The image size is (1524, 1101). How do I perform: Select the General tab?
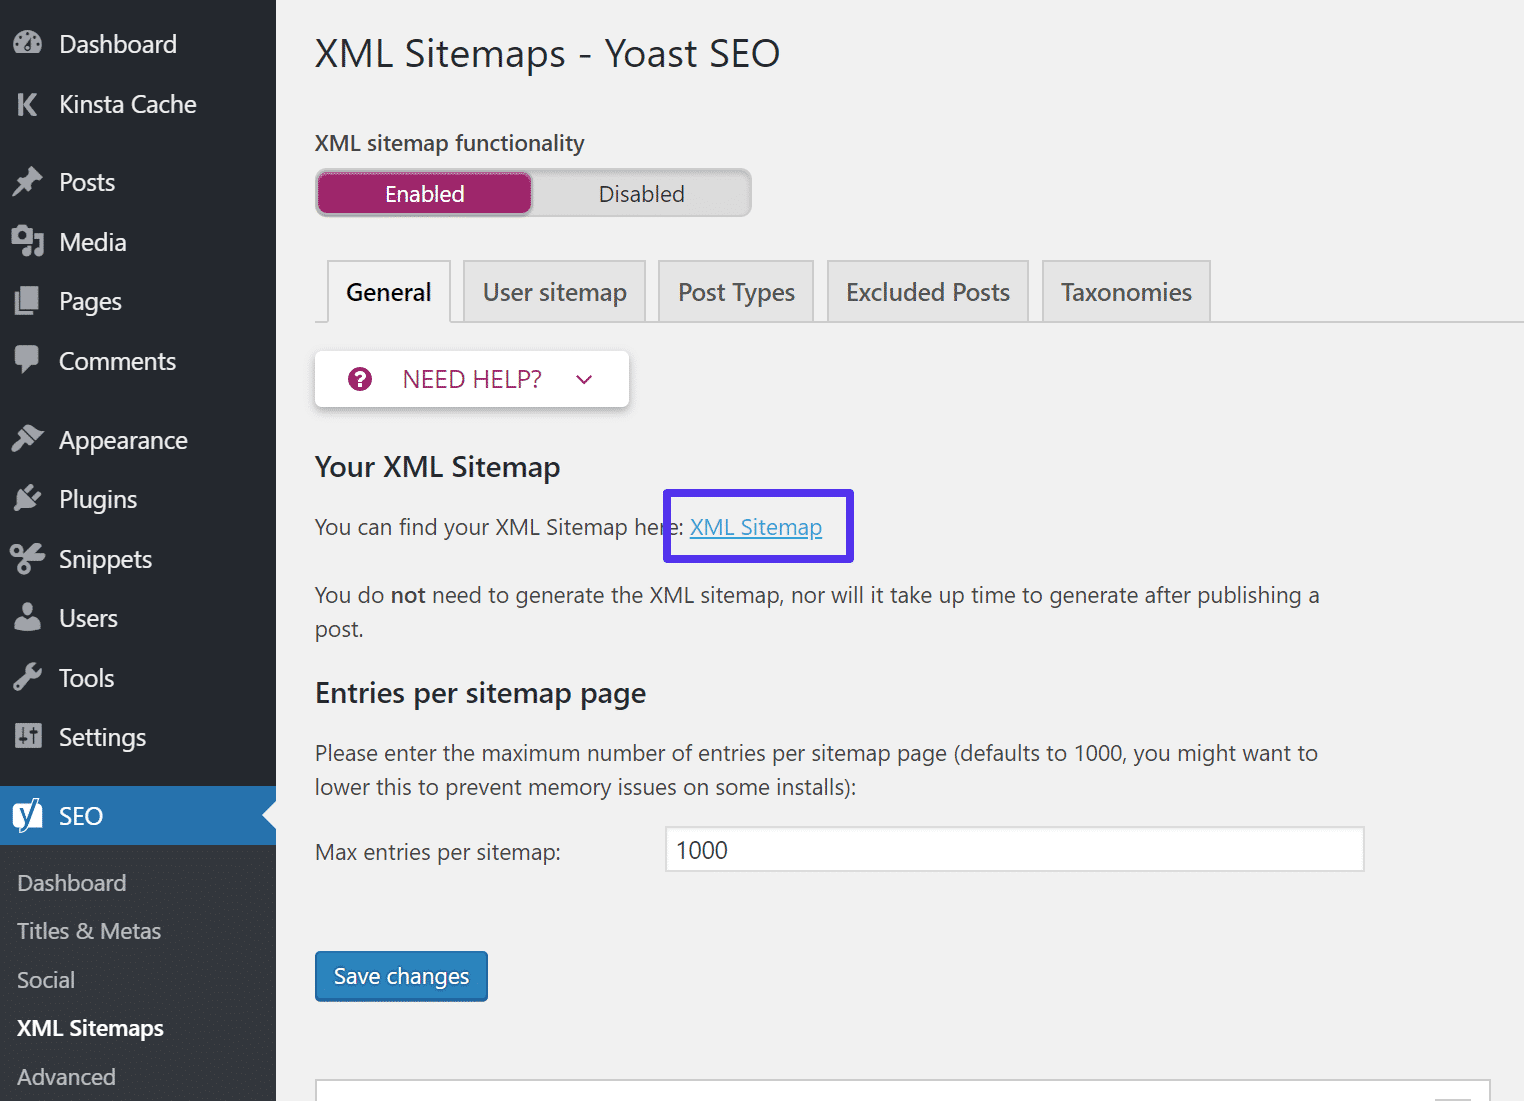coord(389,292)
